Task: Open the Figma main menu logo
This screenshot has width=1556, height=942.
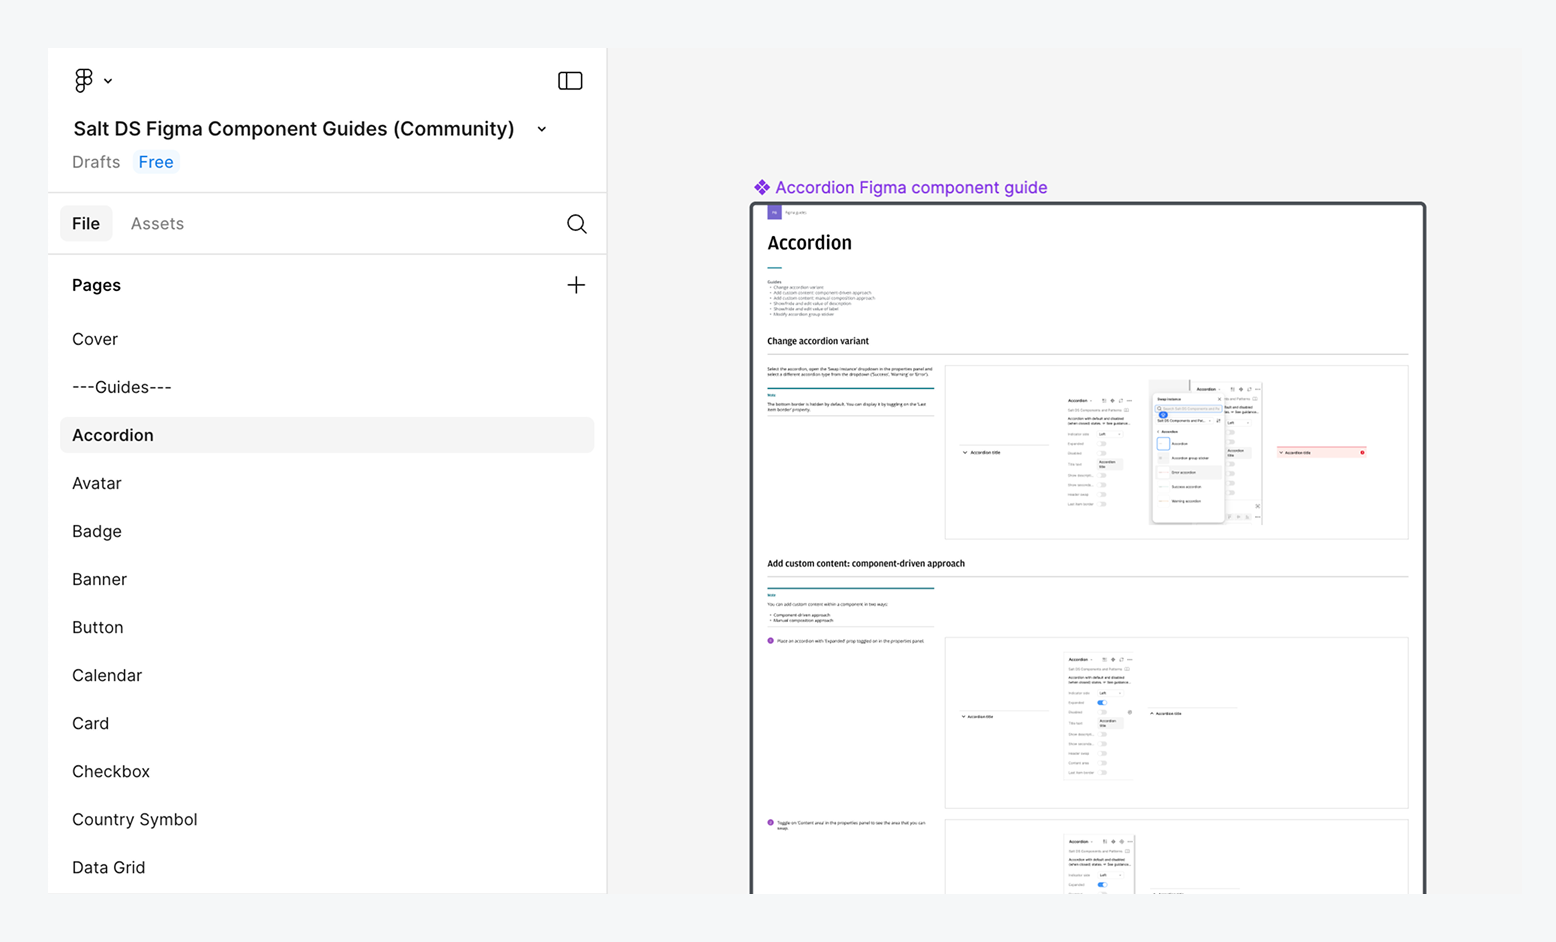Action: pos(84,80)
